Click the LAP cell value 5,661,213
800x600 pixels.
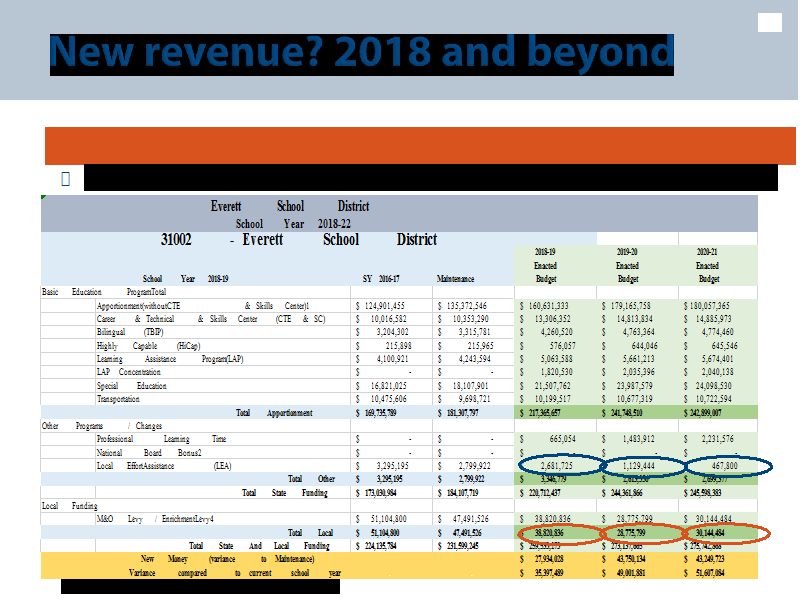coord(638,359)
